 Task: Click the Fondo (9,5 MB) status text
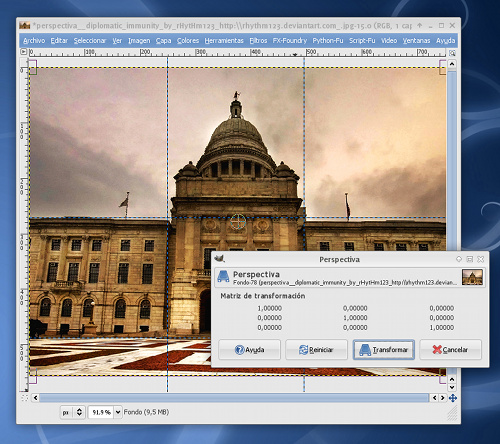click(146, 412)
